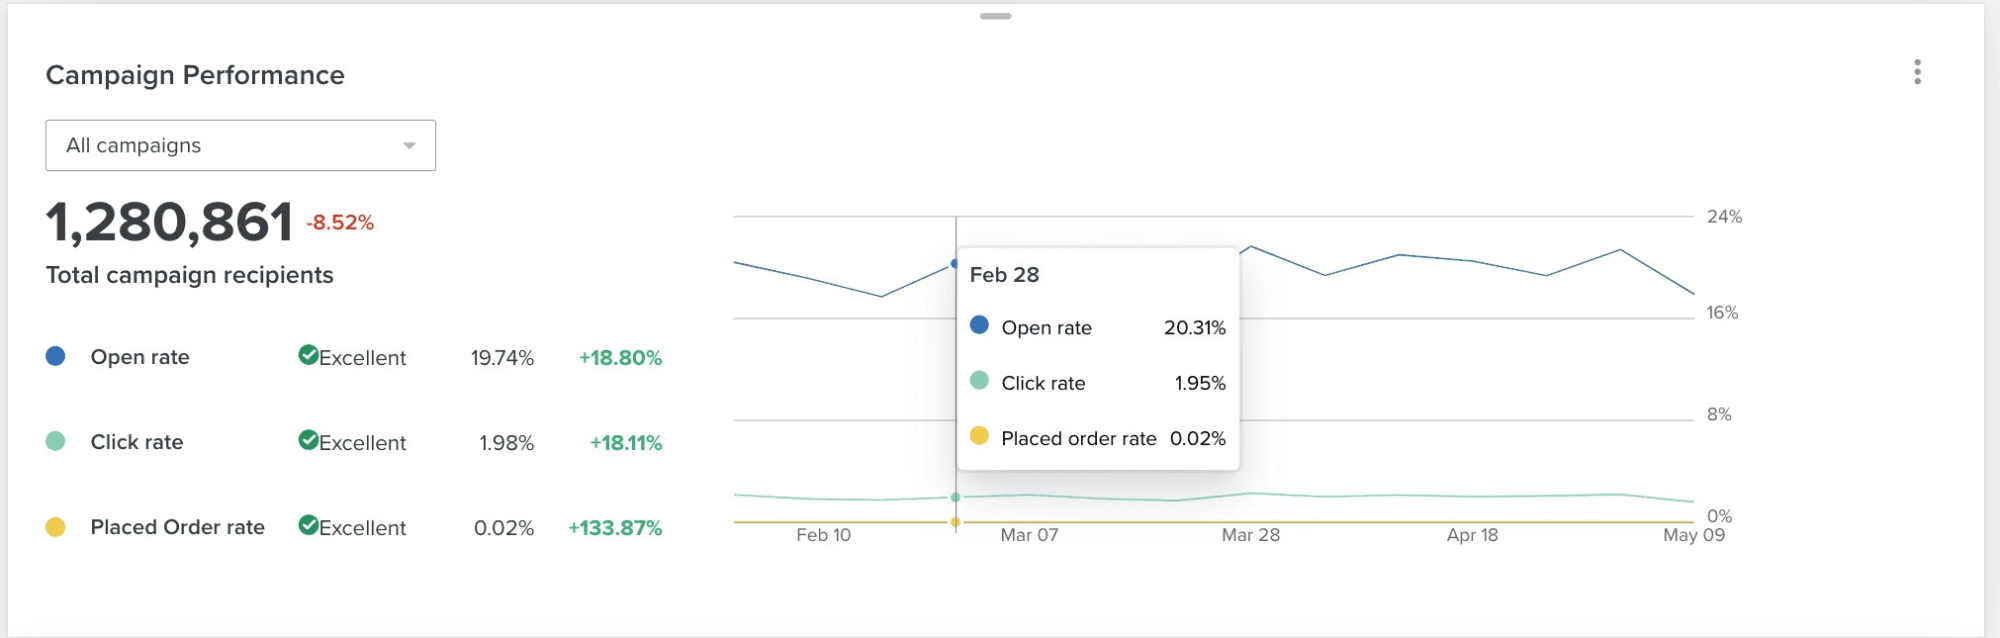Click the Open rate Excellent checkmark icon
Viewport: 2000px width, 638px height.
point(308,355)
